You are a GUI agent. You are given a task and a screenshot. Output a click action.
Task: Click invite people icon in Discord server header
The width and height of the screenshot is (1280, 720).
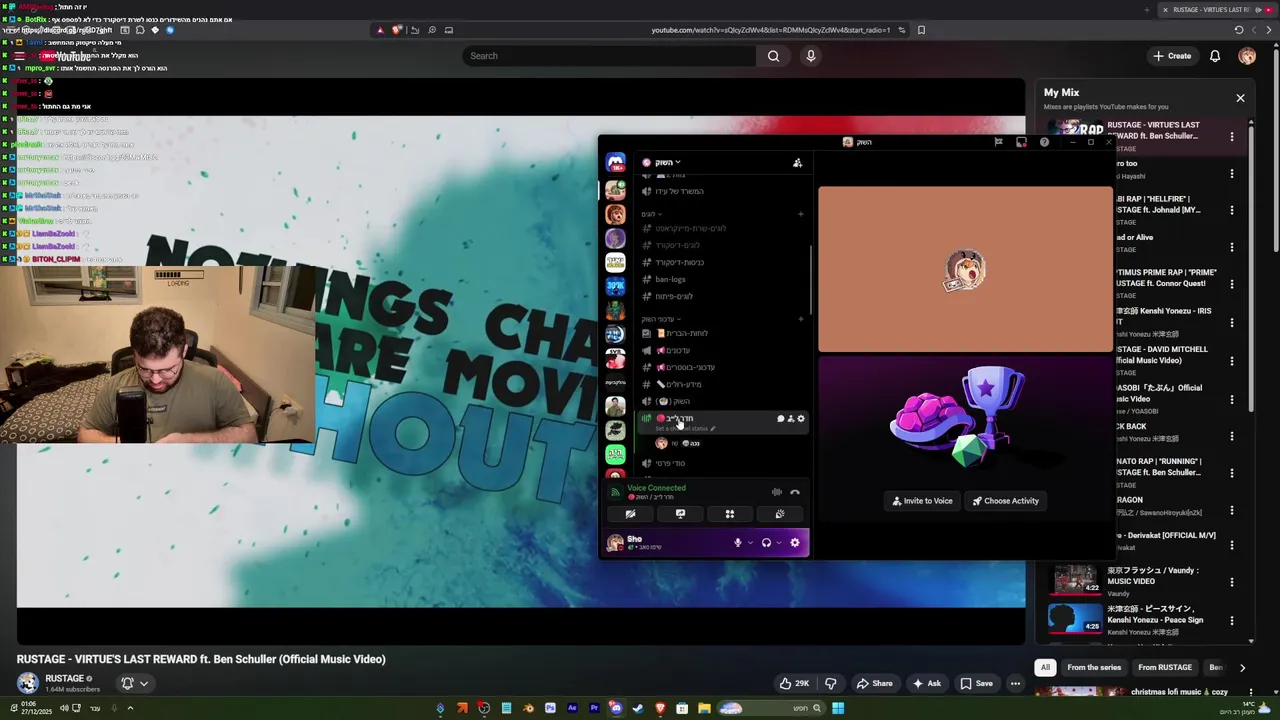click(797, 162)
